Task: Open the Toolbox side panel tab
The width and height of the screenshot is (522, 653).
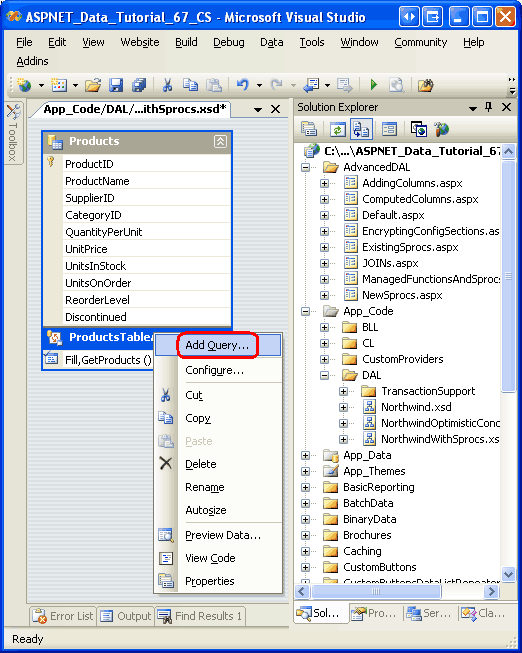Action: (x=13, y=133)
